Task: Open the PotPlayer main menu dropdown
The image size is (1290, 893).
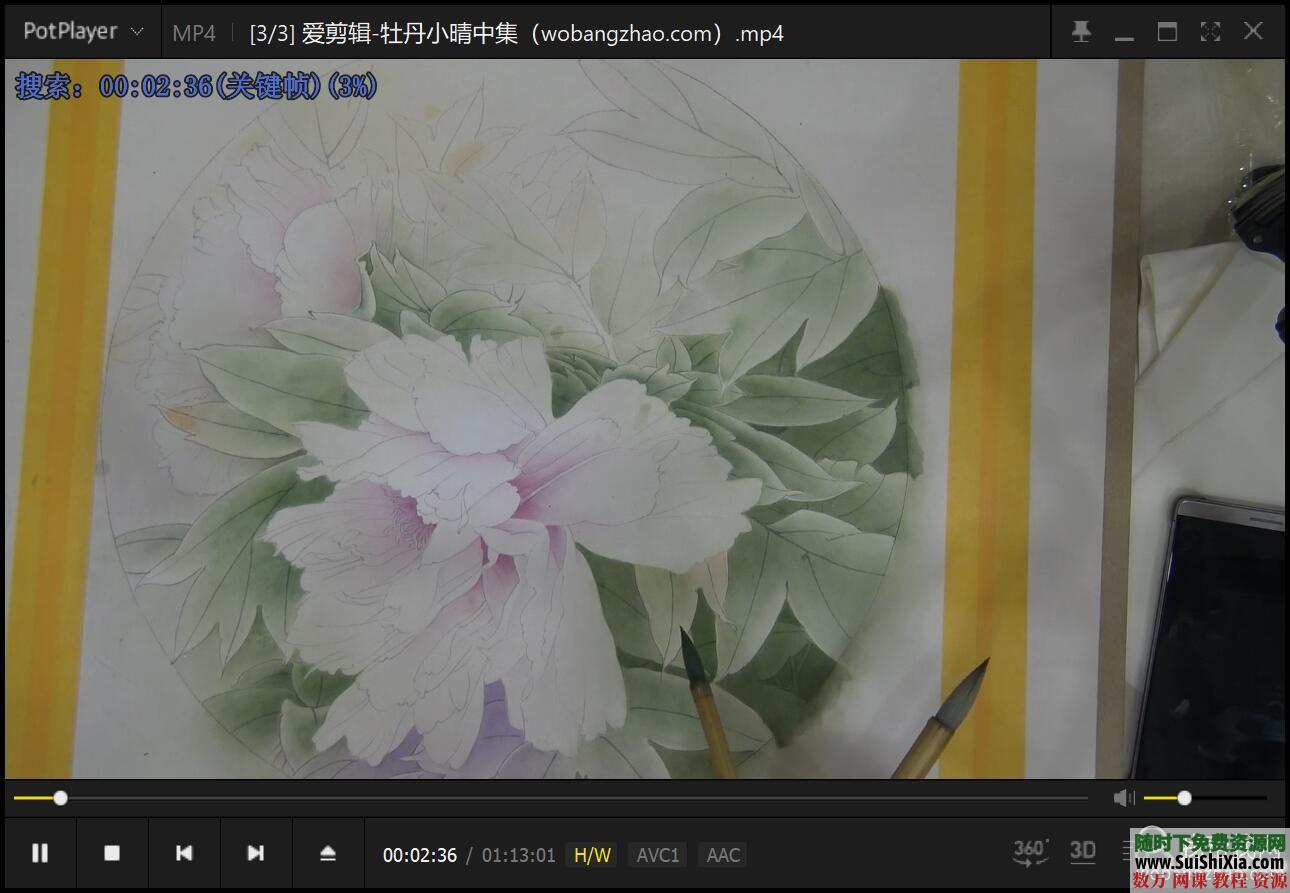Action: tap(83, 32)
